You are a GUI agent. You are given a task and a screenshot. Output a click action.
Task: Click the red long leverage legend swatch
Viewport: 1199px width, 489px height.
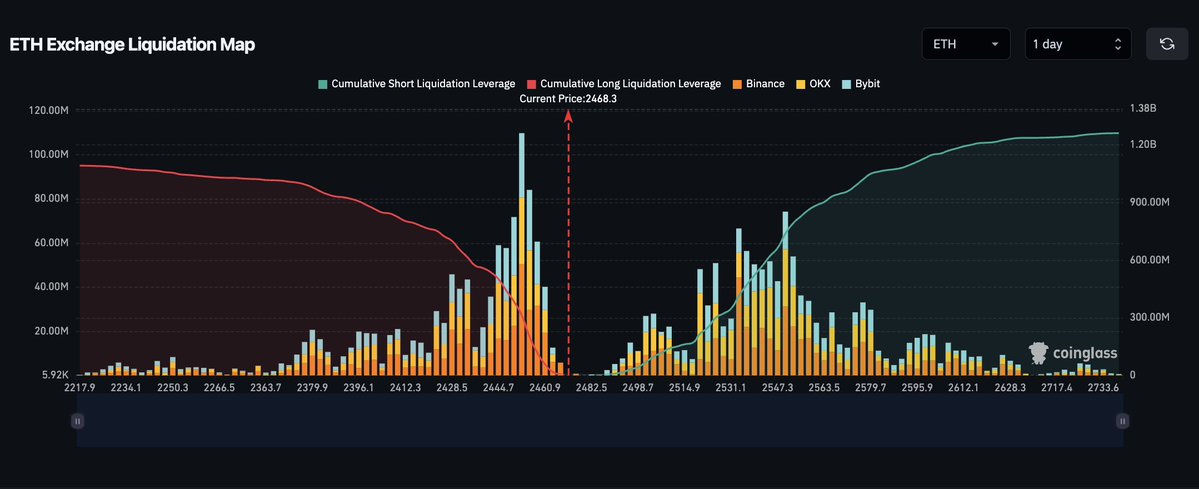(x=531, y=83)
